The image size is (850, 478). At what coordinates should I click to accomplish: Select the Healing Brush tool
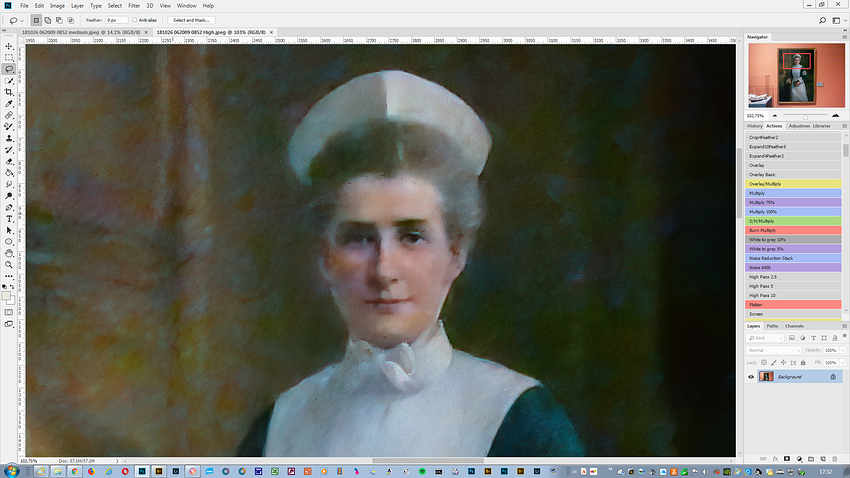tap(9, 115)
